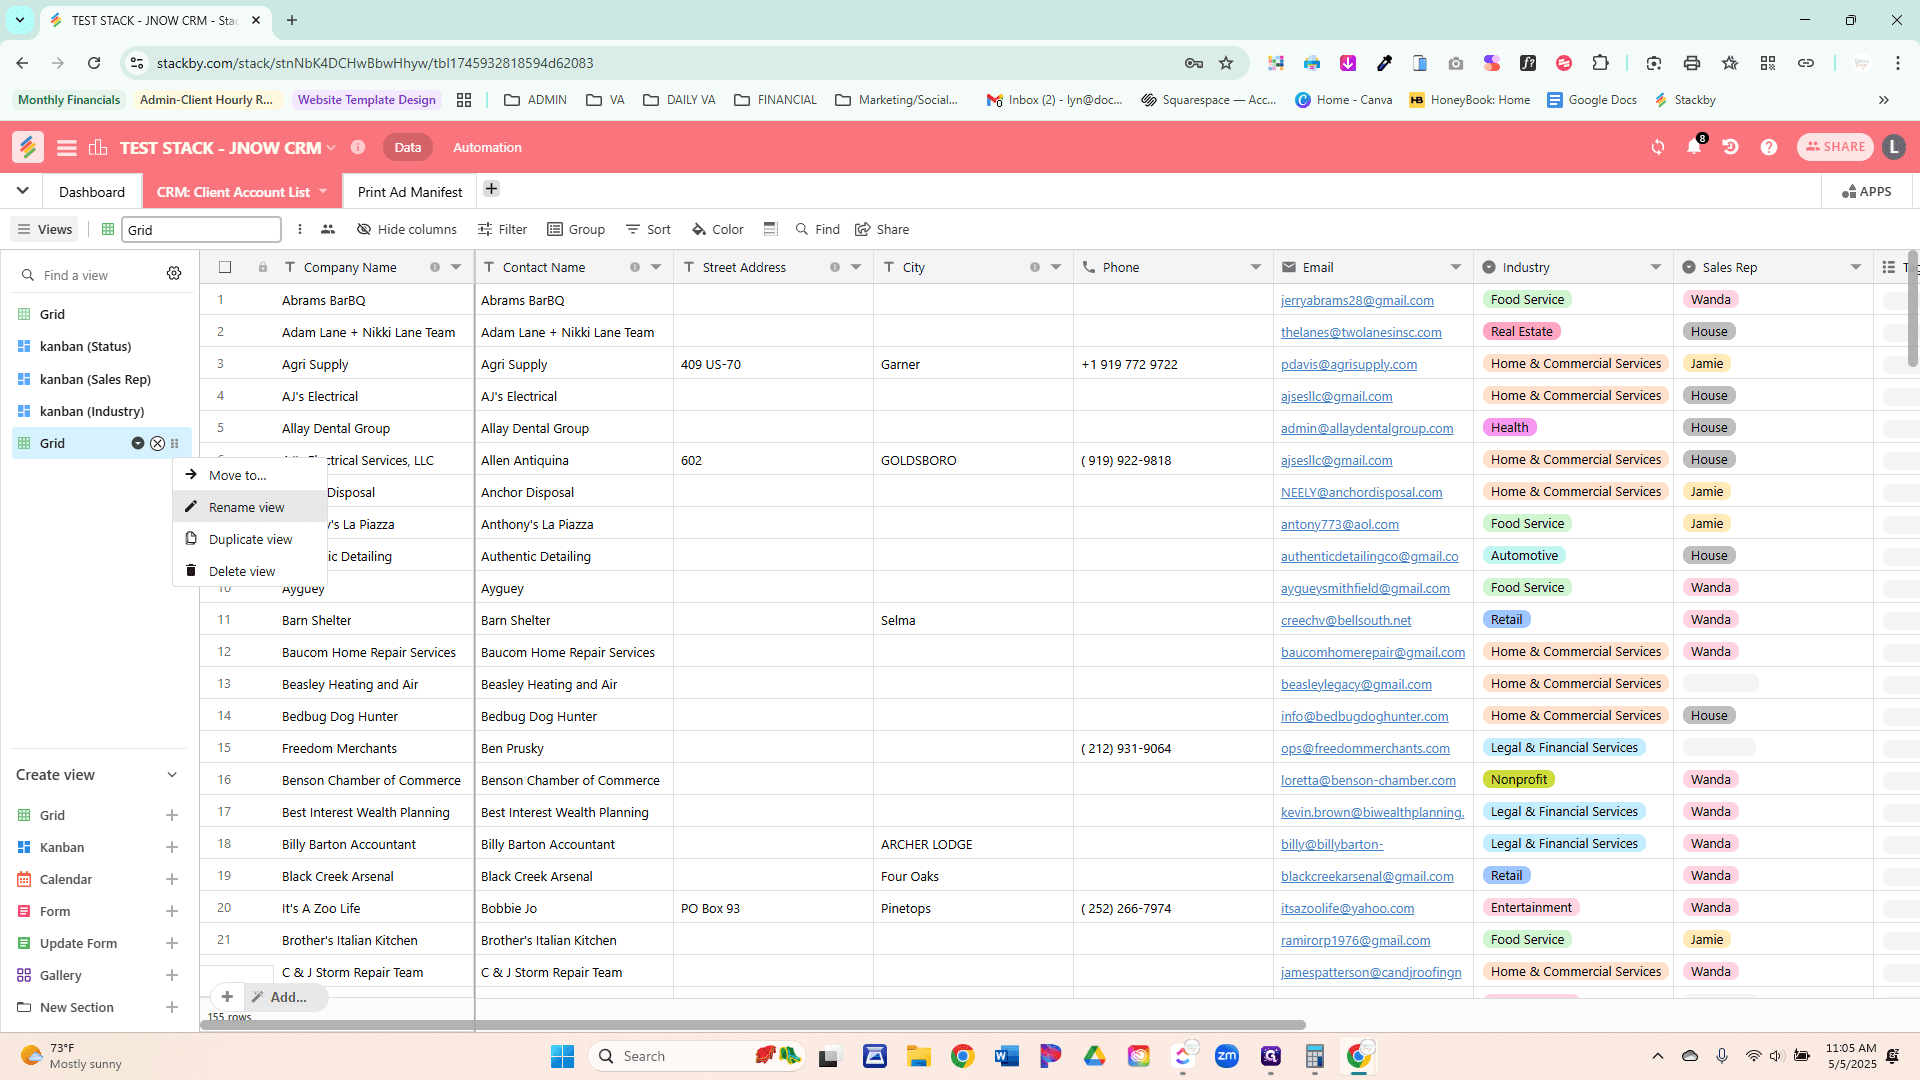Choose Move to... in context menu
1920x1080 pixels.
[249, 475]
